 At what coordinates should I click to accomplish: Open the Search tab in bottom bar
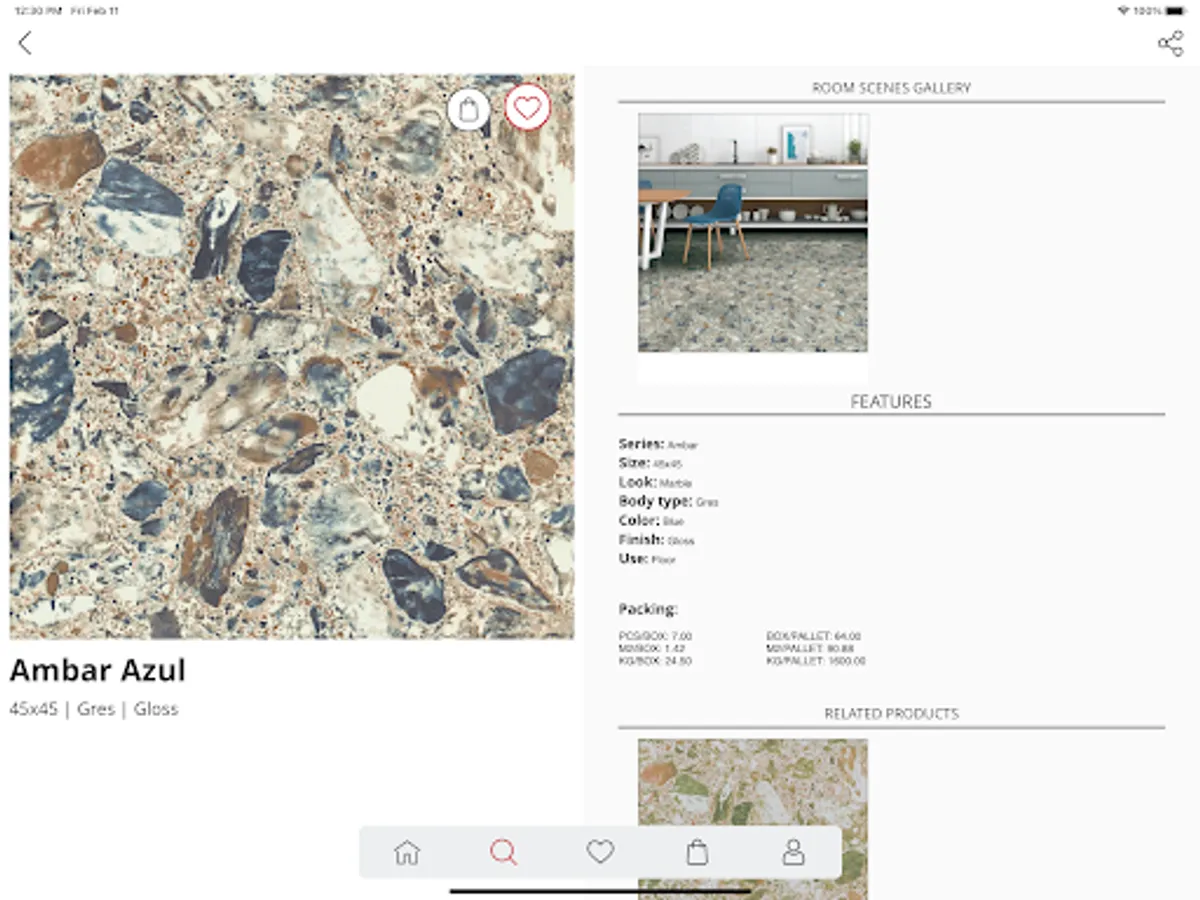click(503, 852)
